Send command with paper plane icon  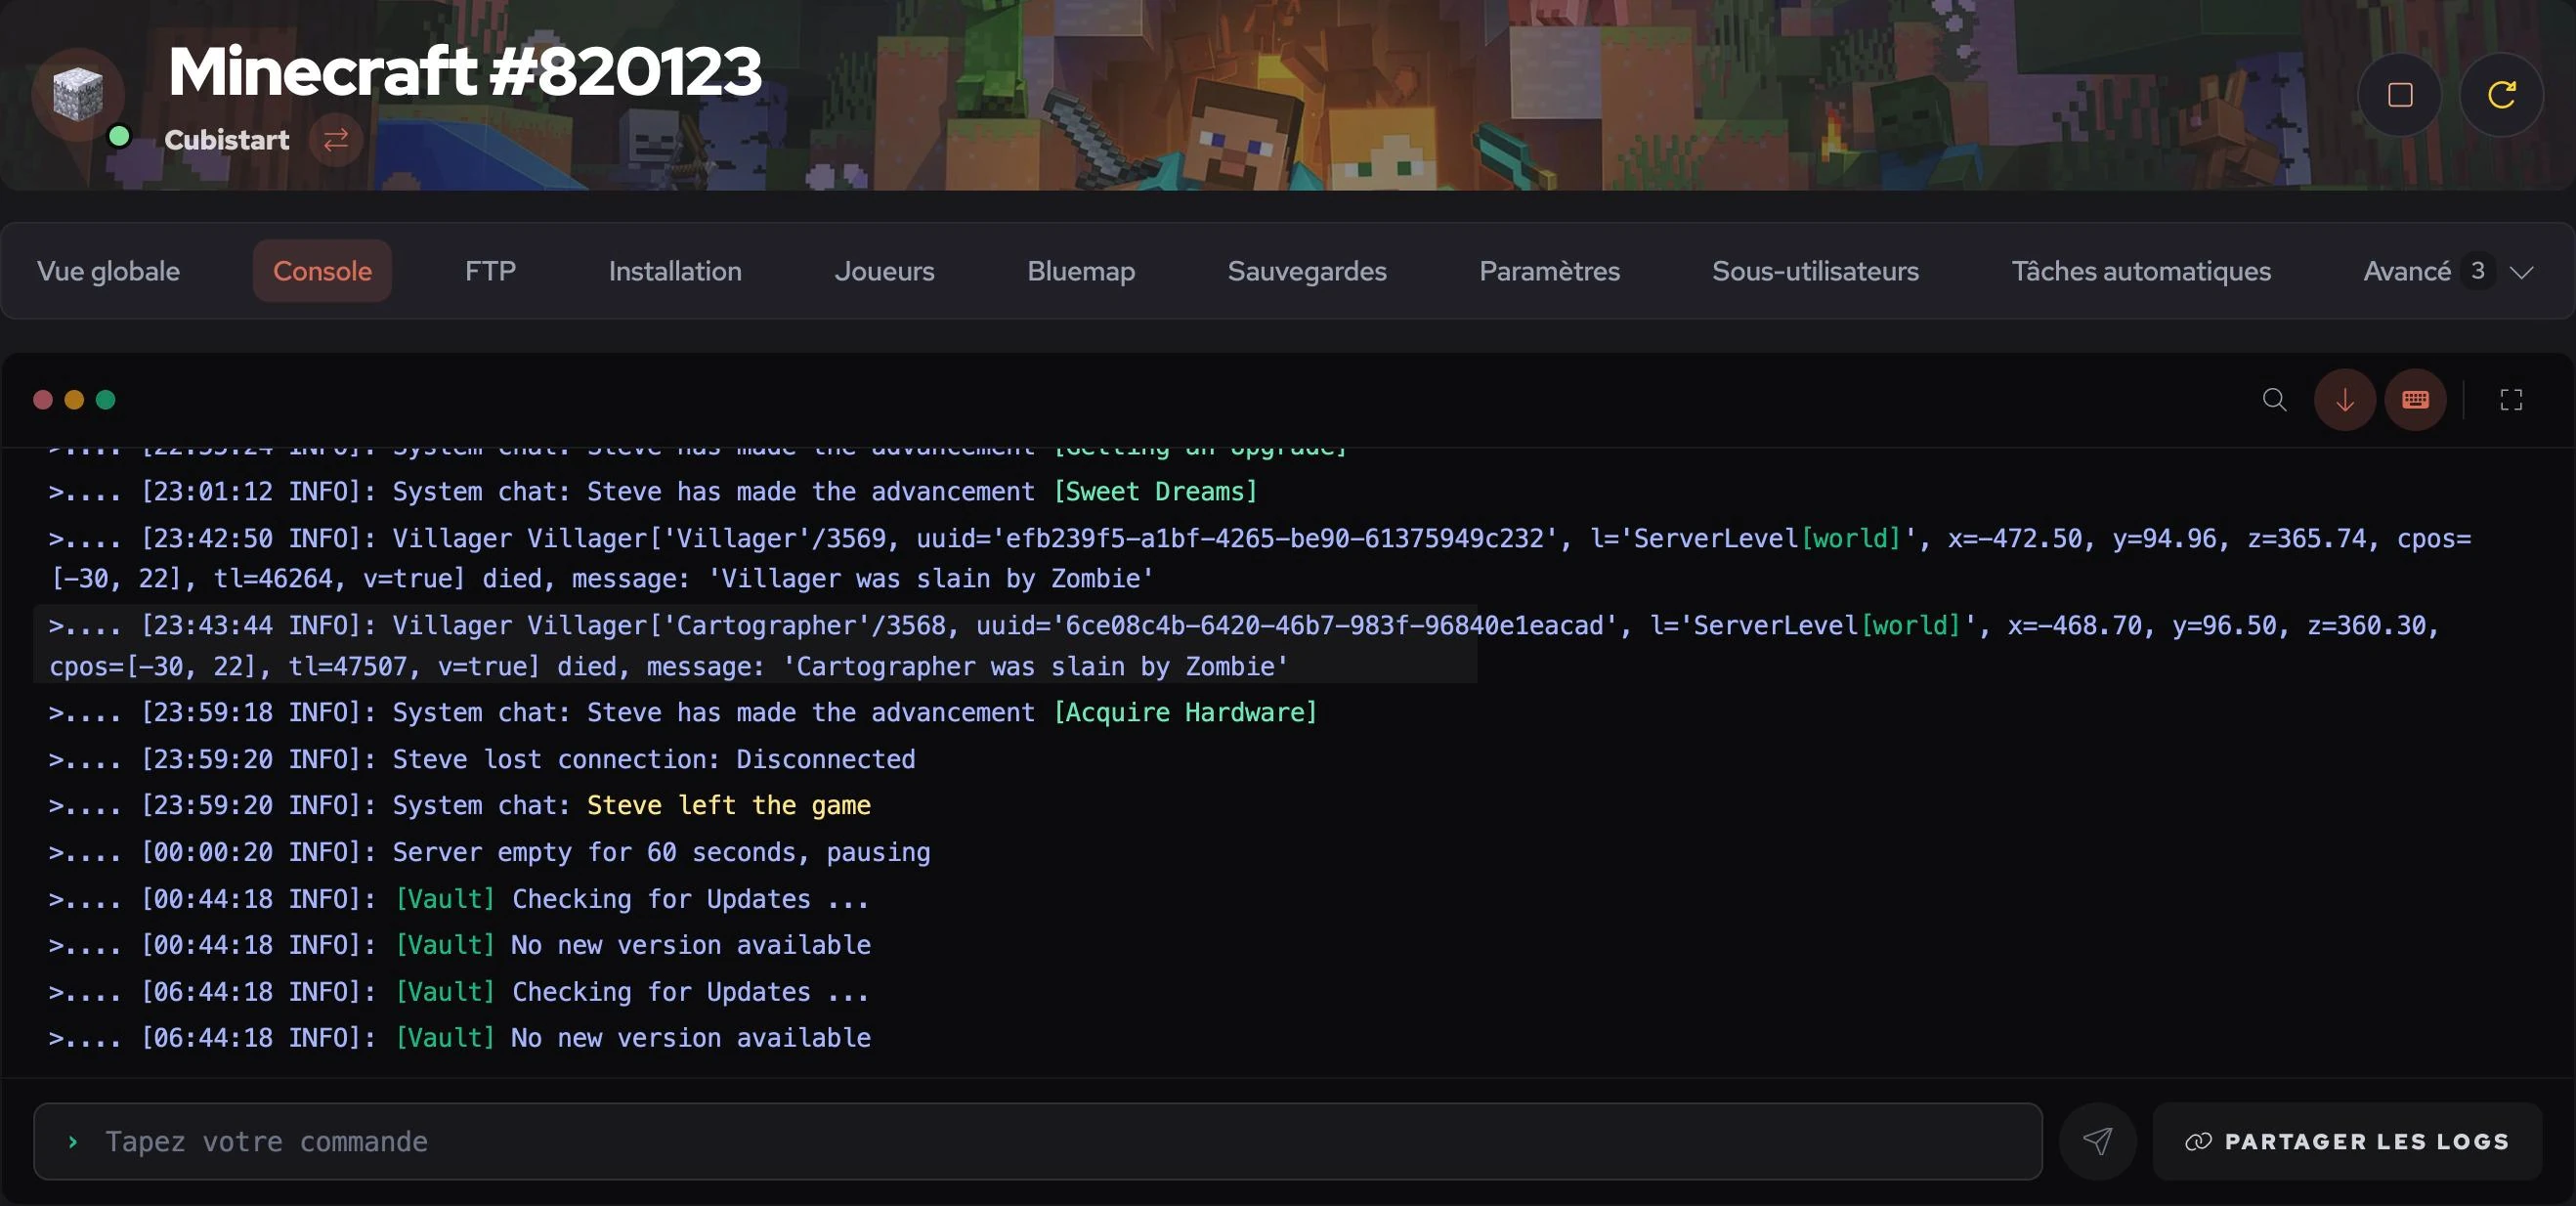pyautogui.click(x=2097, y=1141)
